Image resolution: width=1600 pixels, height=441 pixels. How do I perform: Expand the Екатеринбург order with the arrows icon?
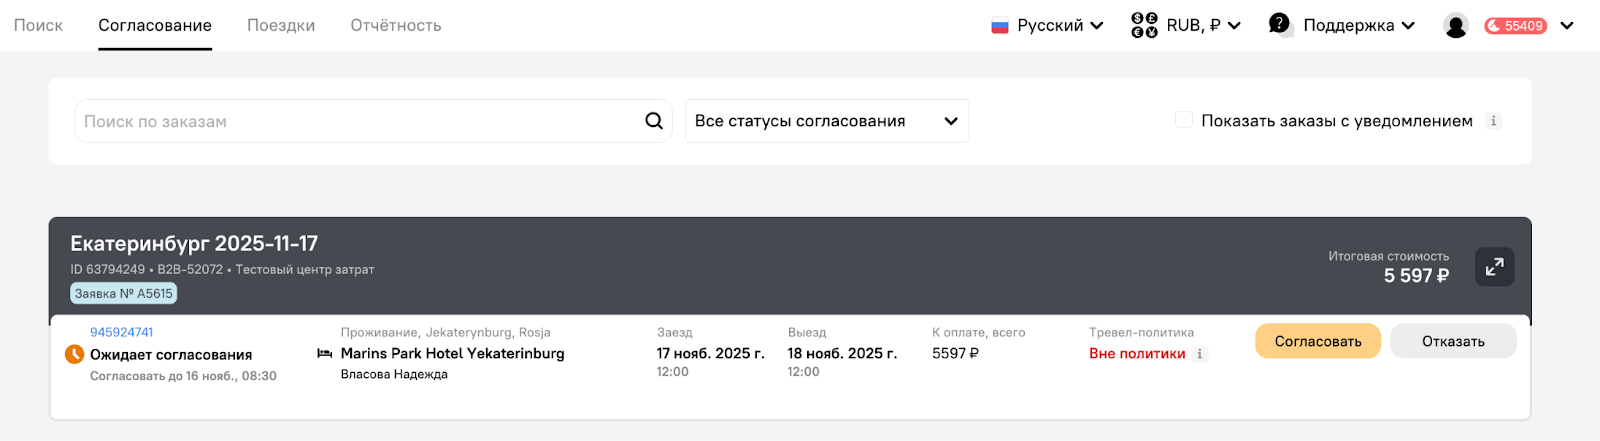(1494, 267)
